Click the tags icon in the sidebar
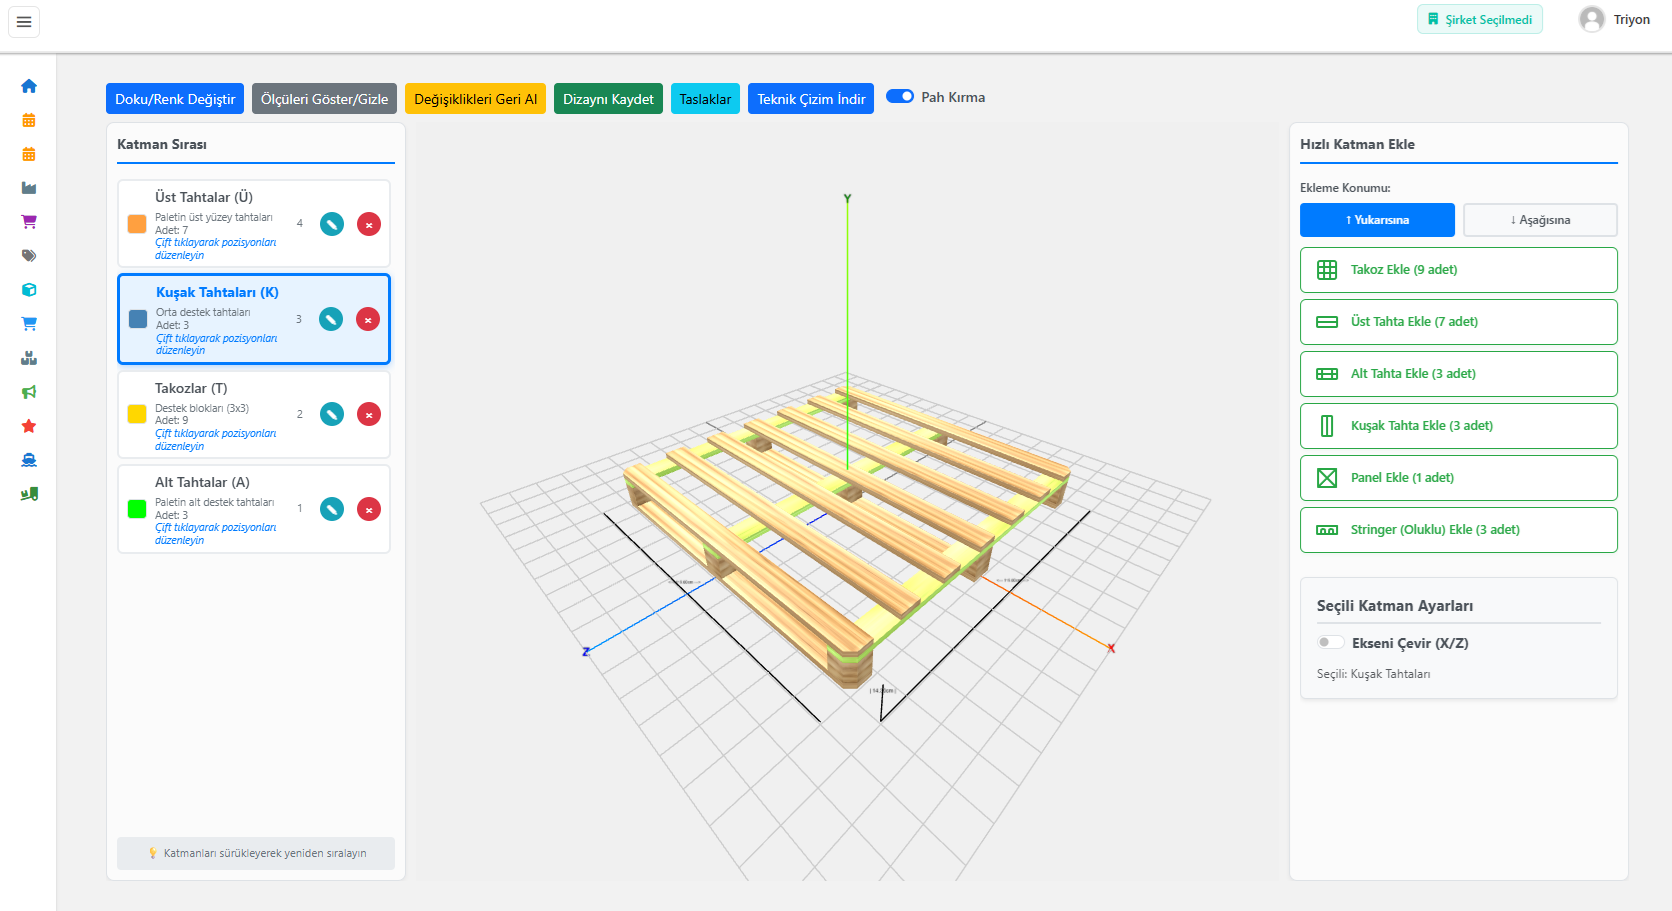Viewport: 1672px width, 911px height. pos(28,256)
